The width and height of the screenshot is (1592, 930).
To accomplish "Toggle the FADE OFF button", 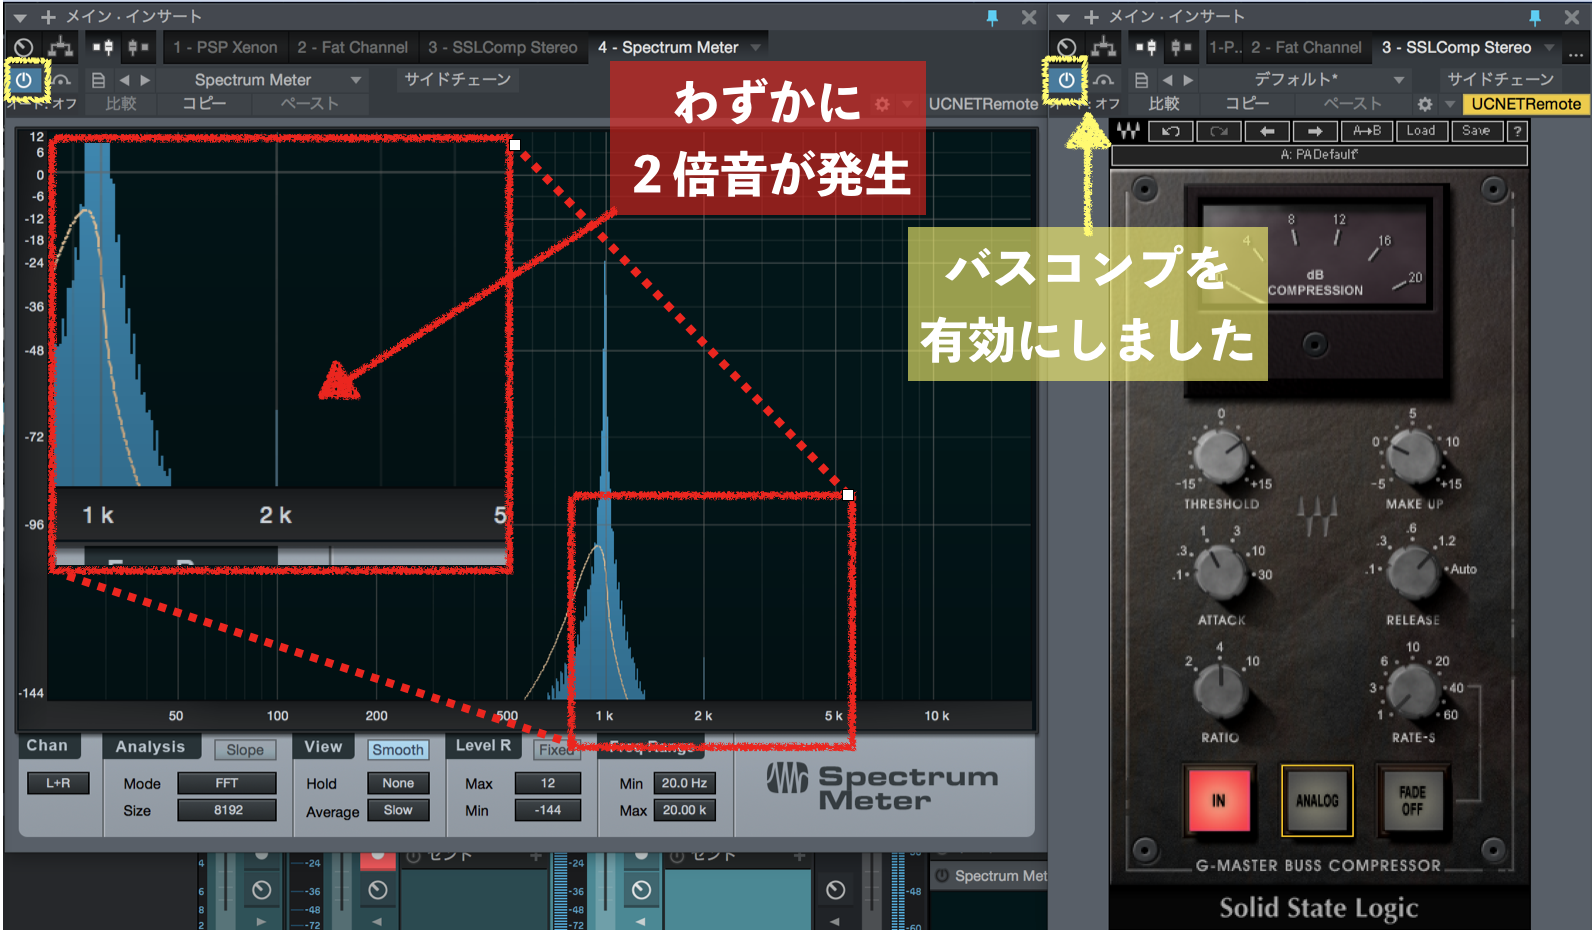I will pos(1412,800).
